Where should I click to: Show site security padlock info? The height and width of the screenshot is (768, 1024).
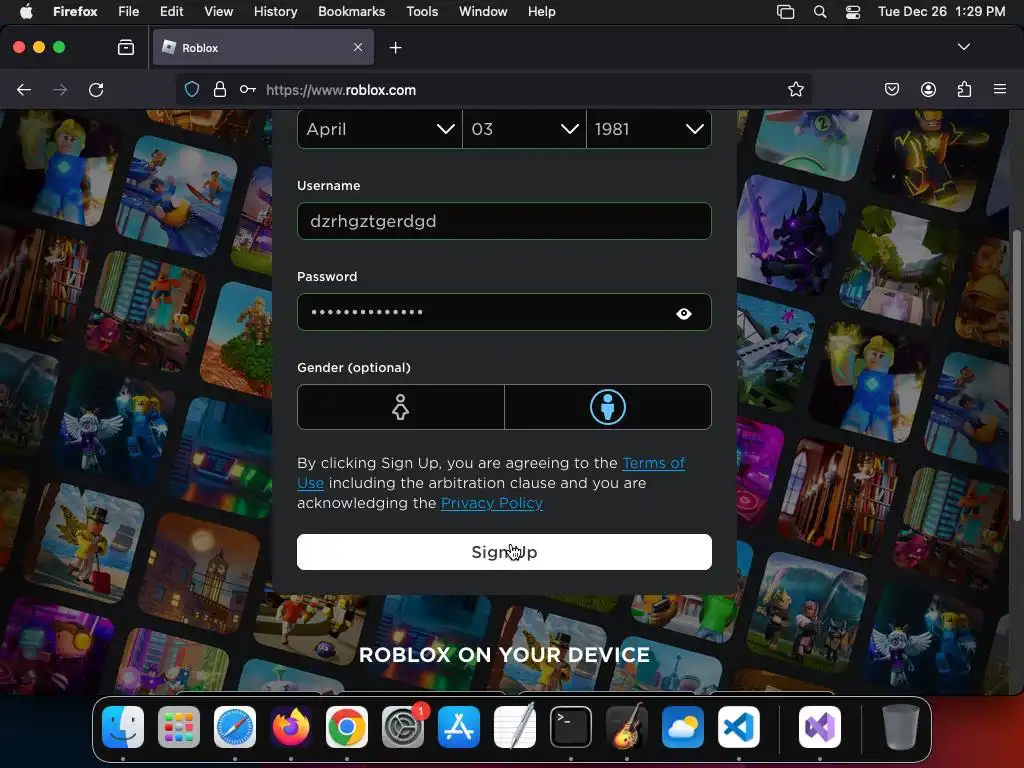click(x=219, y=89)
